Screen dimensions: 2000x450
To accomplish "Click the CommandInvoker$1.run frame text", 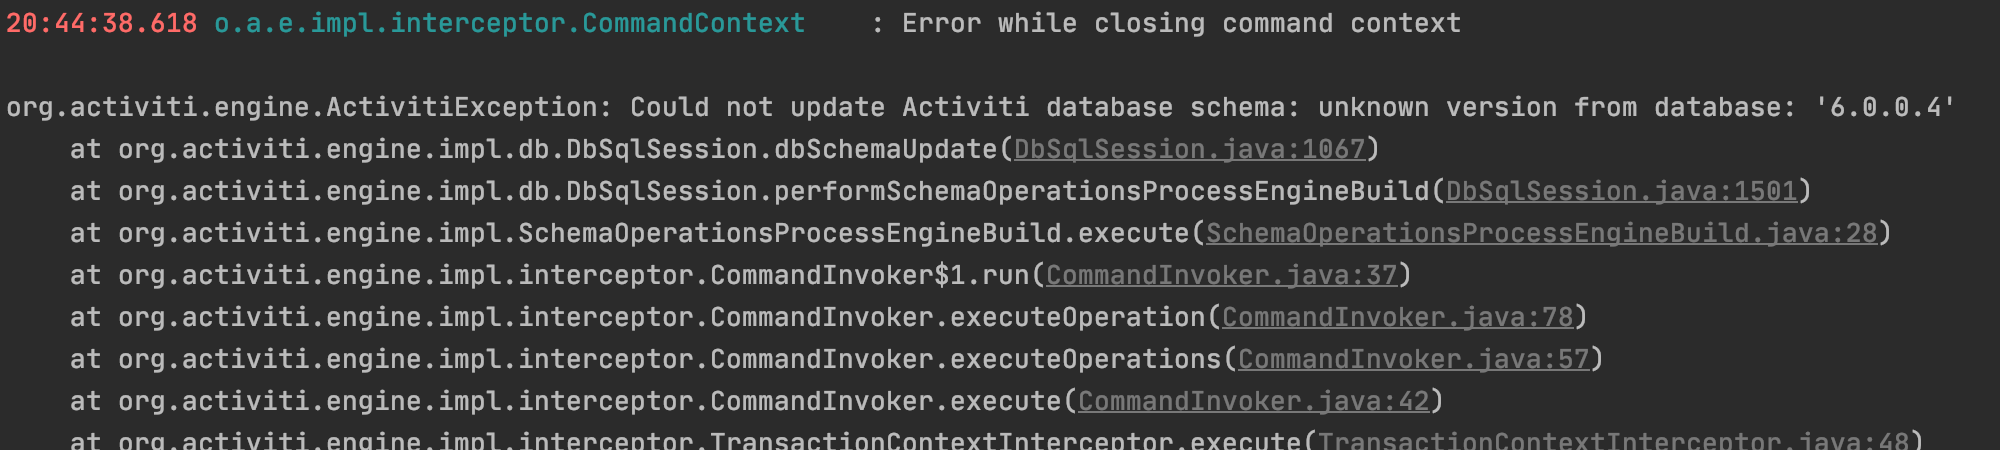I will tap(869, 275).
